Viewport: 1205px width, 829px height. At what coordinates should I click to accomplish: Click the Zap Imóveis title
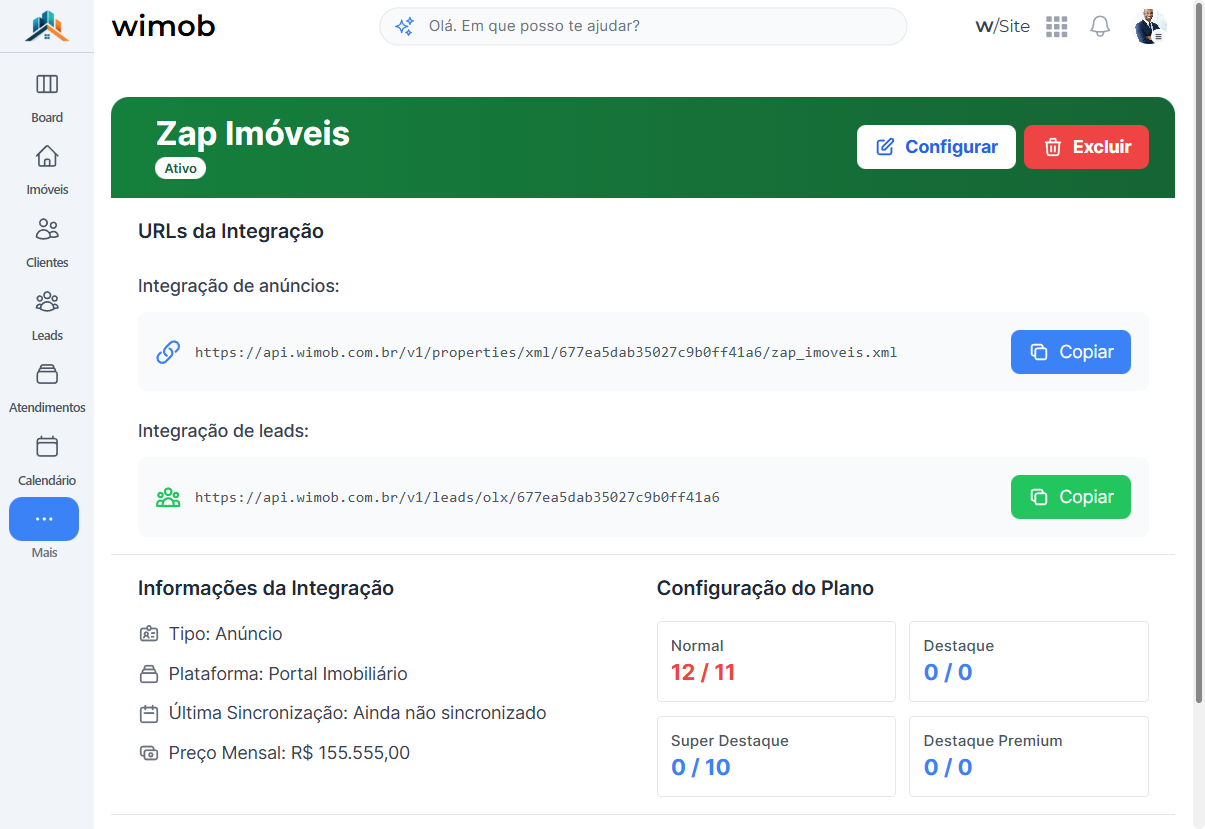click(253, 133)
